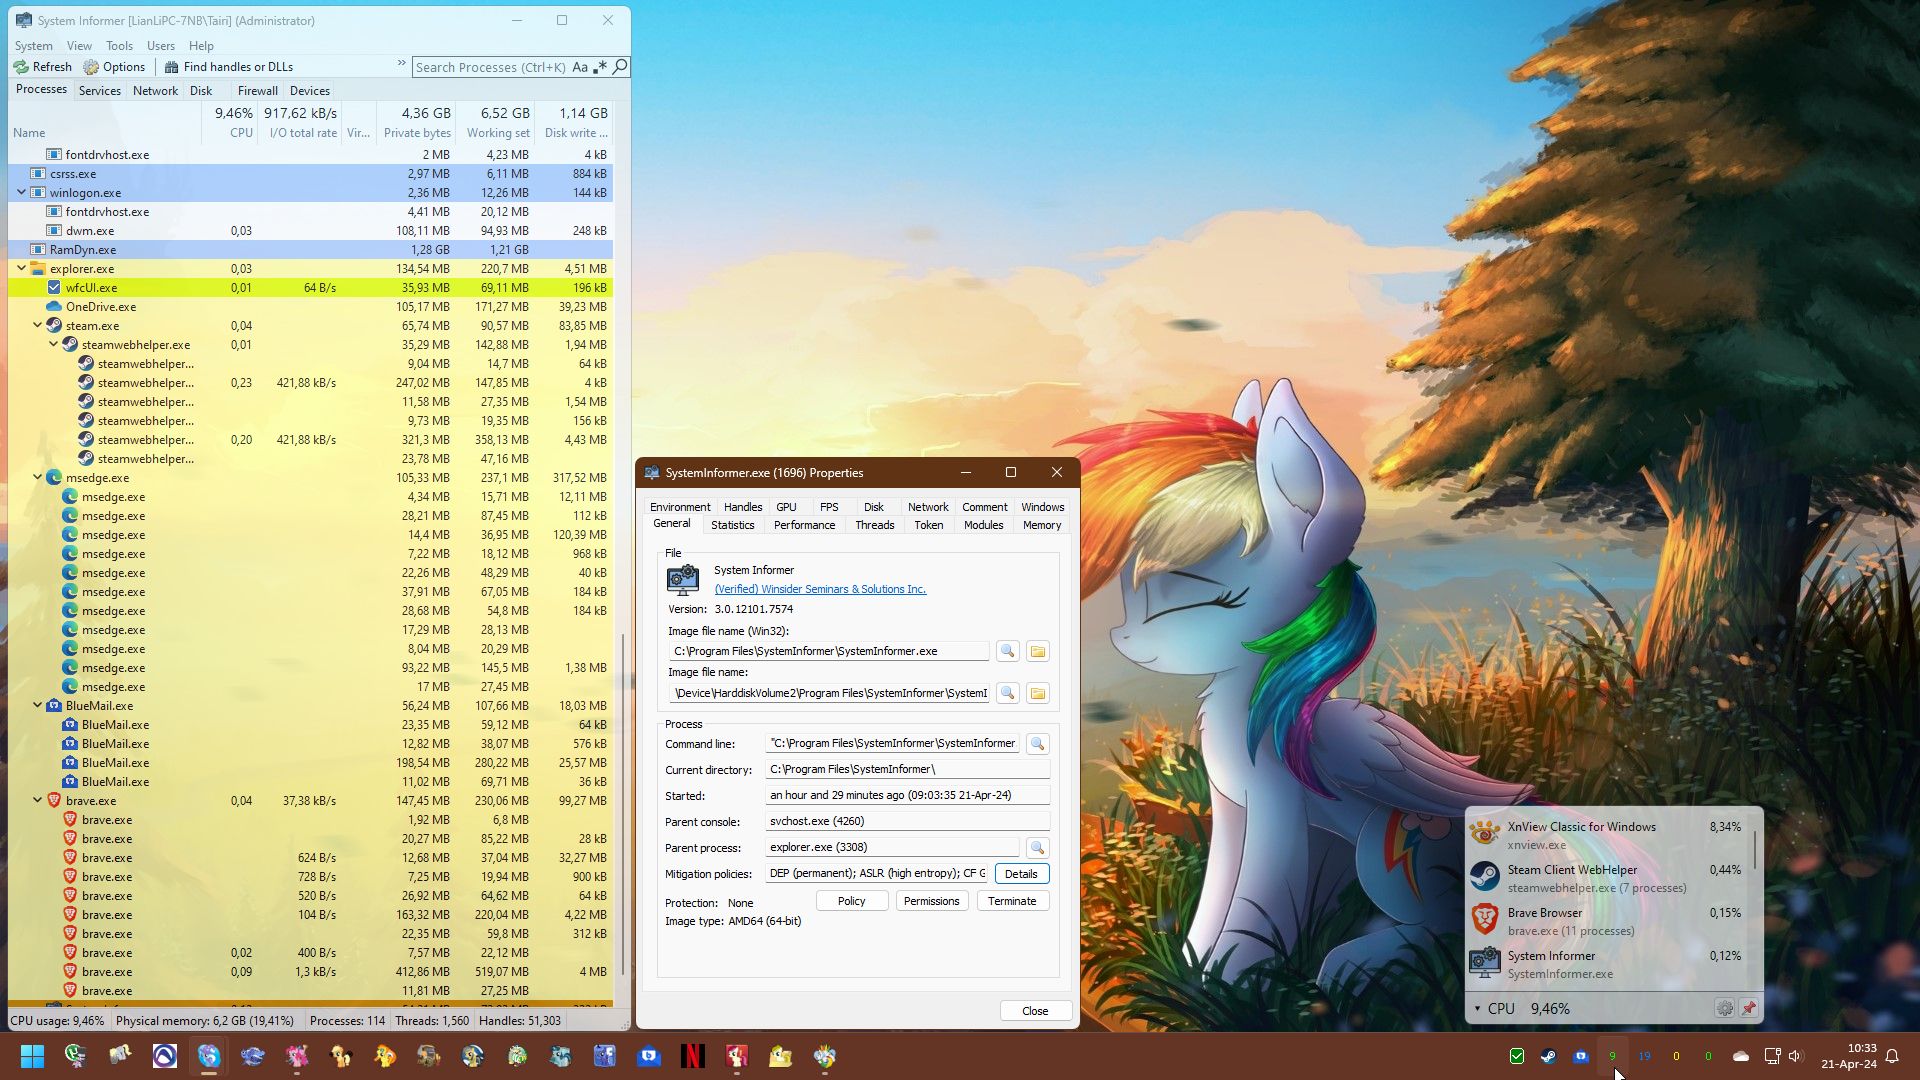Collapse the steam.exe process tree
The image size is (1920, 1080).
[x=38, y=325]
